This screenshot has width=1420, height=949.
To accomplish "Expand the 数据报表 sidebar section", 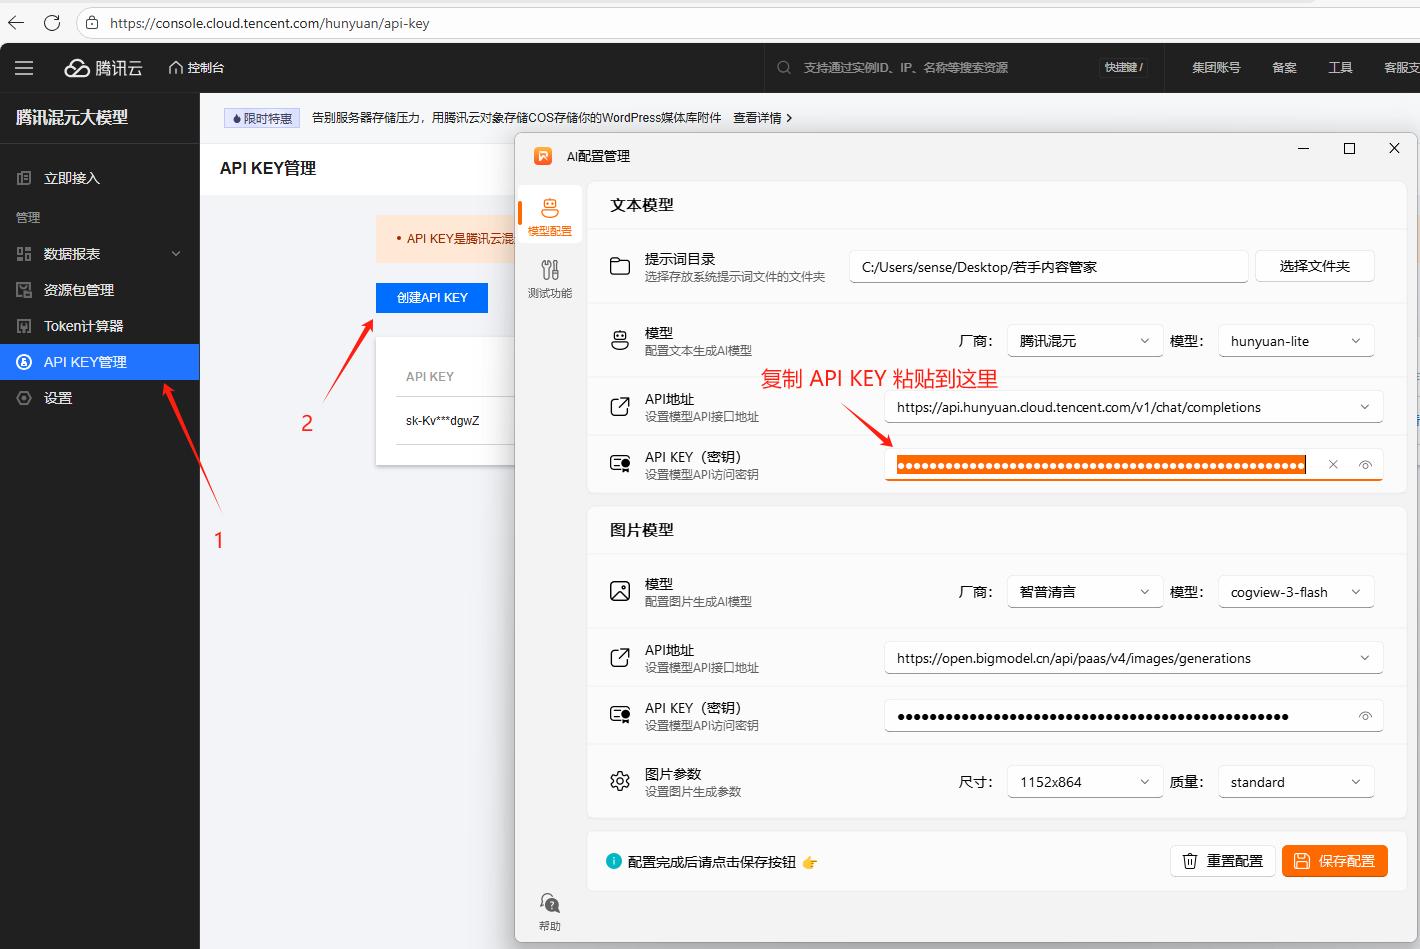I will click(175, 253).
